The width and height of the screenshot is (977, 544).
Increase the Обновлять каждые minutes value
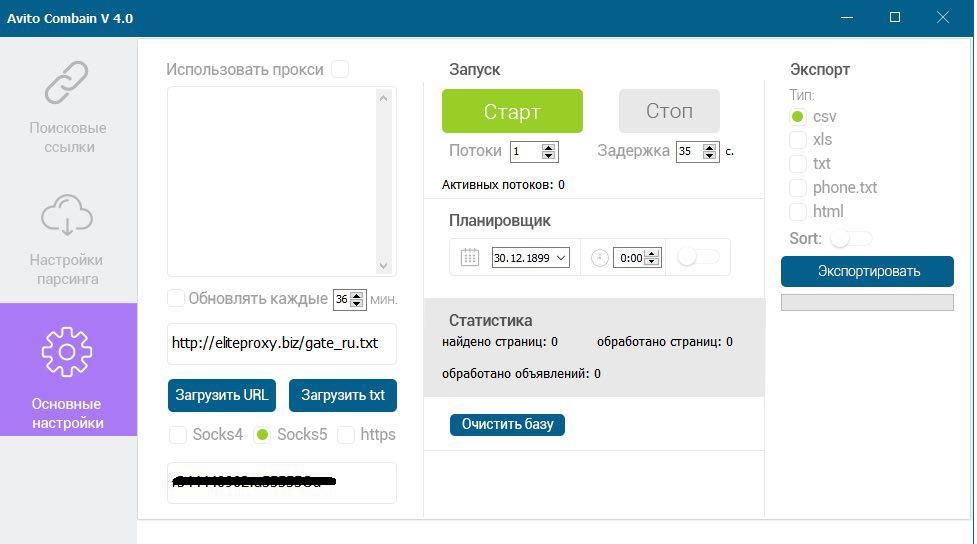(x=356, y=295)
